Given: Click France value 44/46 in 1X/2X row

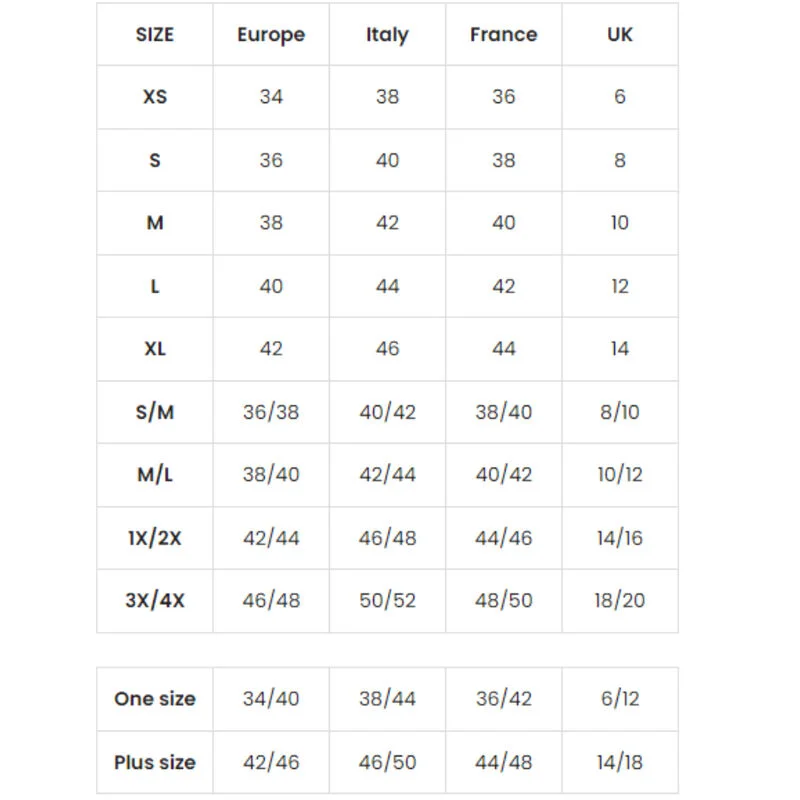Looking at the screenshot, I should coord(503,538).
